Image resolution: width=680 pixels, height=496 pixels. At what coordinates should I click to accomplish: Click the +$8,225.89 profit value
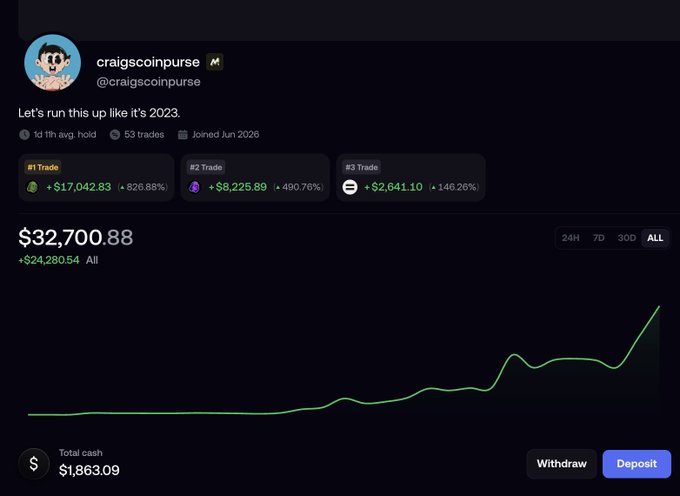238,187
